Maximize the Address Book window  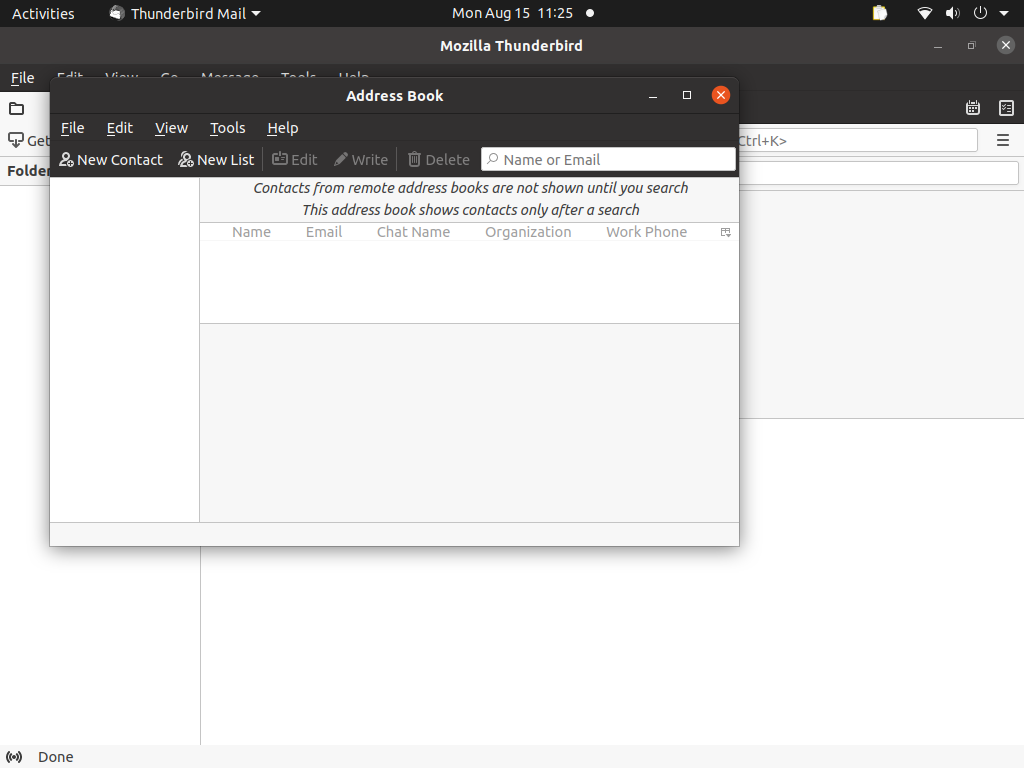point(686,95)
